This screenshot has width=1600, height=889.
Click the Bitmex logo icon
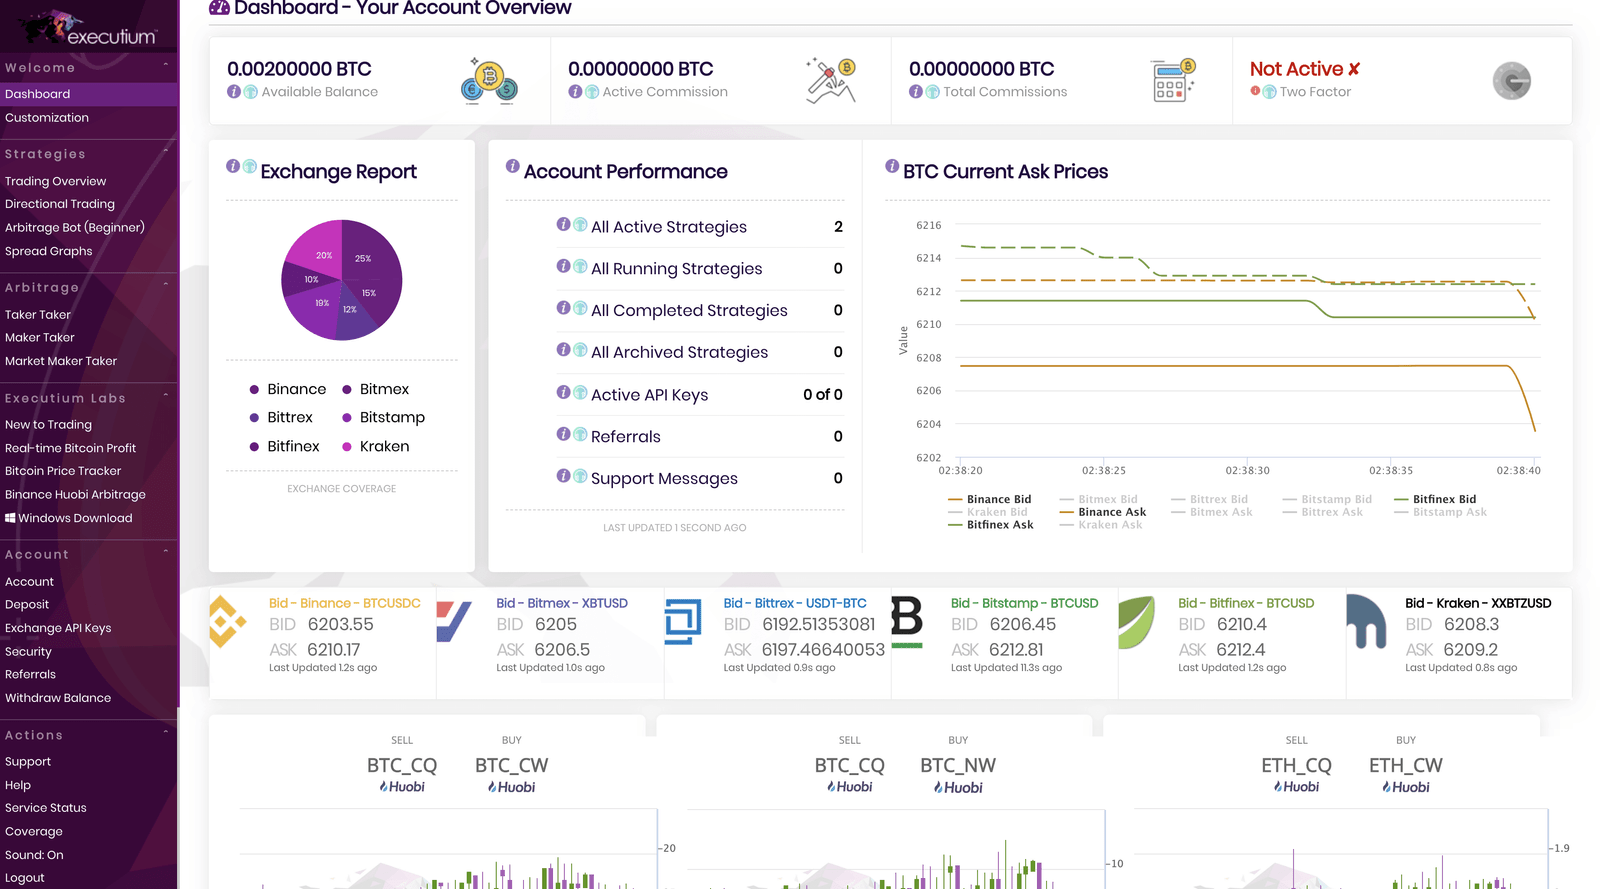point(453,621)
